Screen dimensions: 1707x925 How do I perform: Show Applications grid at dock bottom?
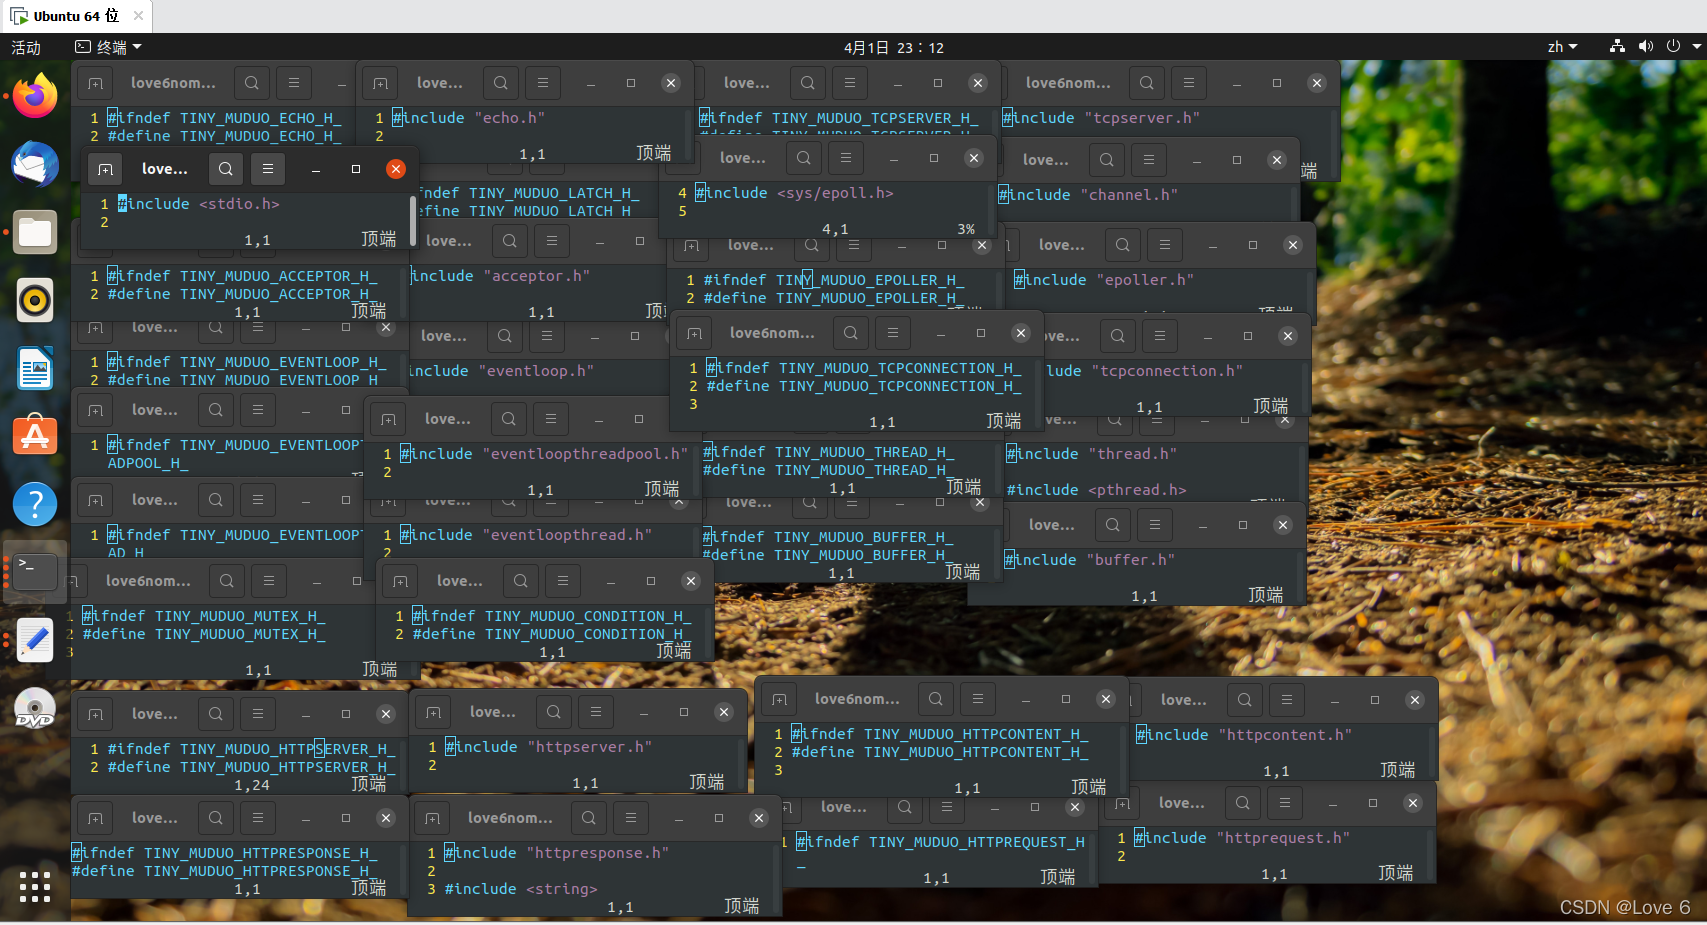click(35, 886)
